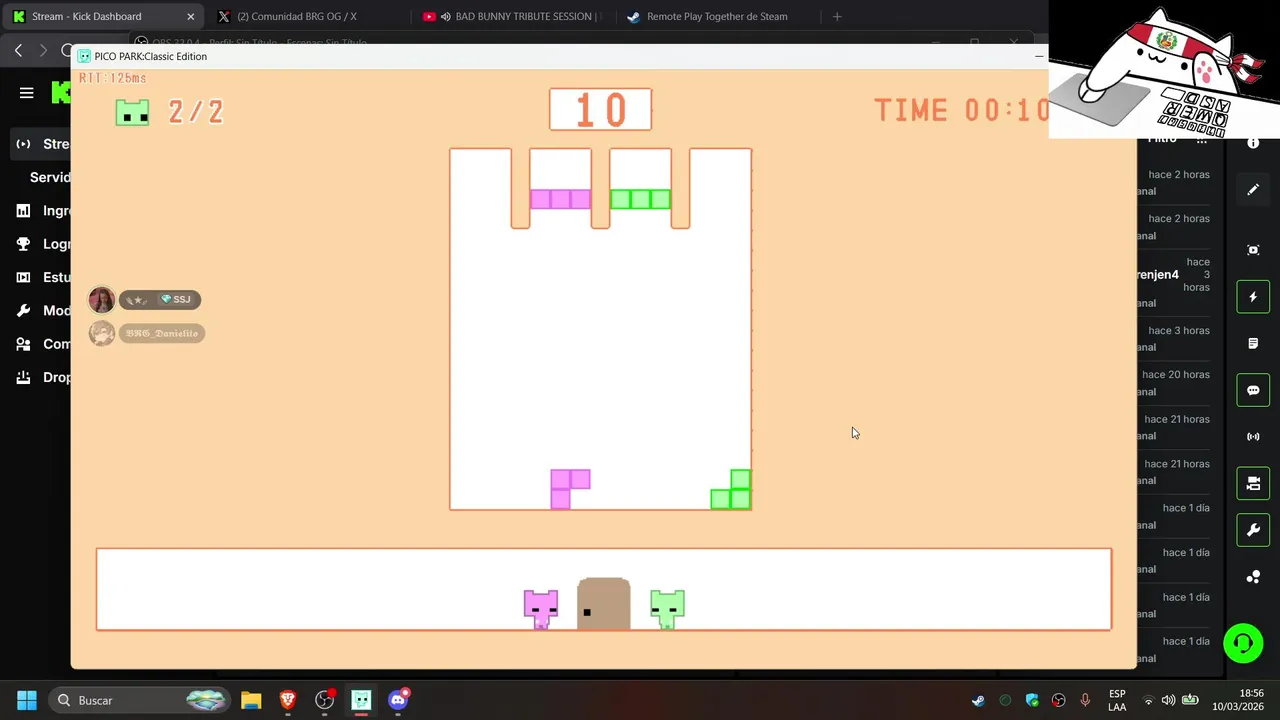The height and width of the screenshot is (720, 1280).
Task: Open the Kick sidebar hamburger menu
Action: click(27, 93)
